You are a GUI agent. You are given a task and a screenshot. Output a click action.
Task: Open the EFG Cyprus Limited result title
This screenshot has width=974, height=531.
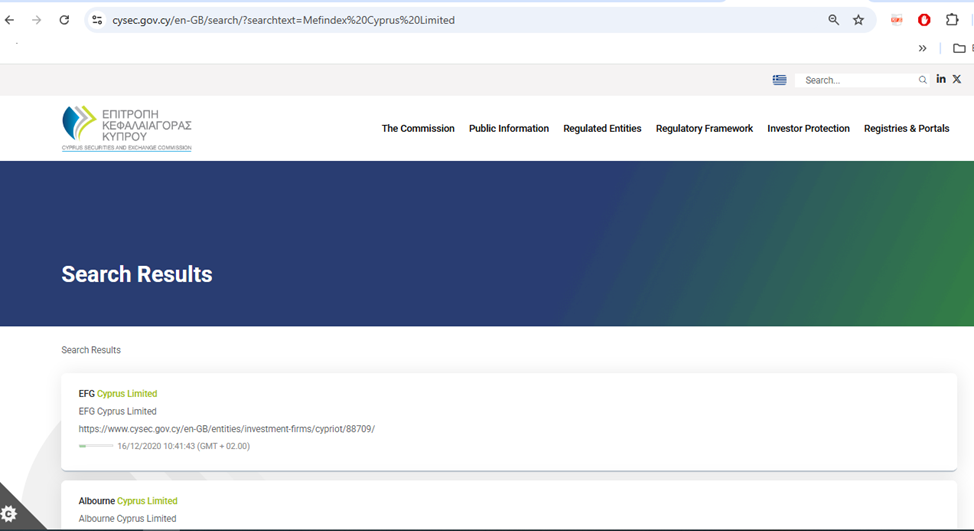(117, 394)
